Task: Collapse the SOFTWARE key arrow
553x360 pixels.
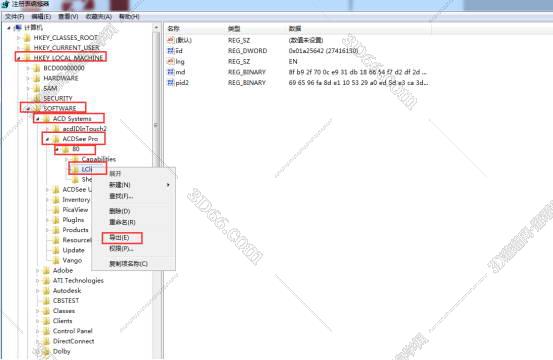Action: click(29, 109)
